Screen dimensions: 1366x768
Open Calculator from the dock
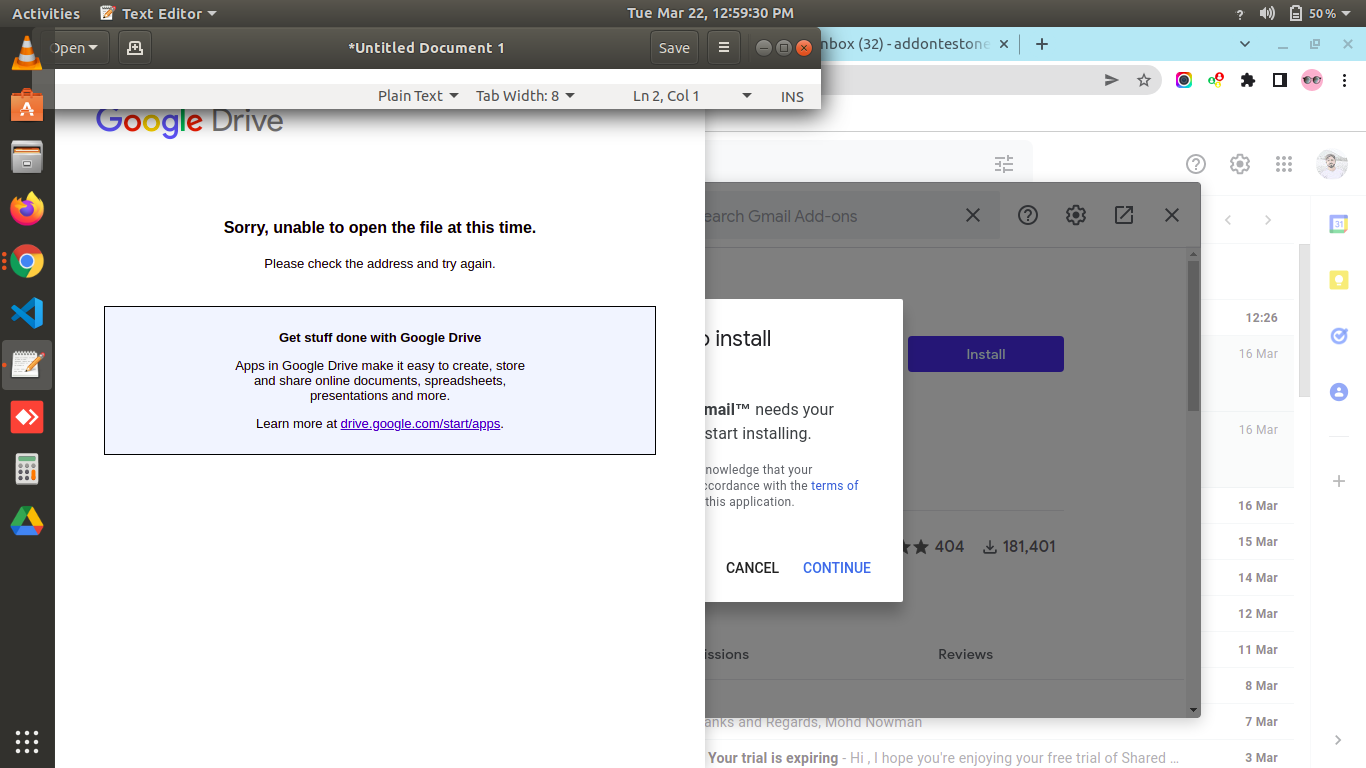tap(27, 469)
